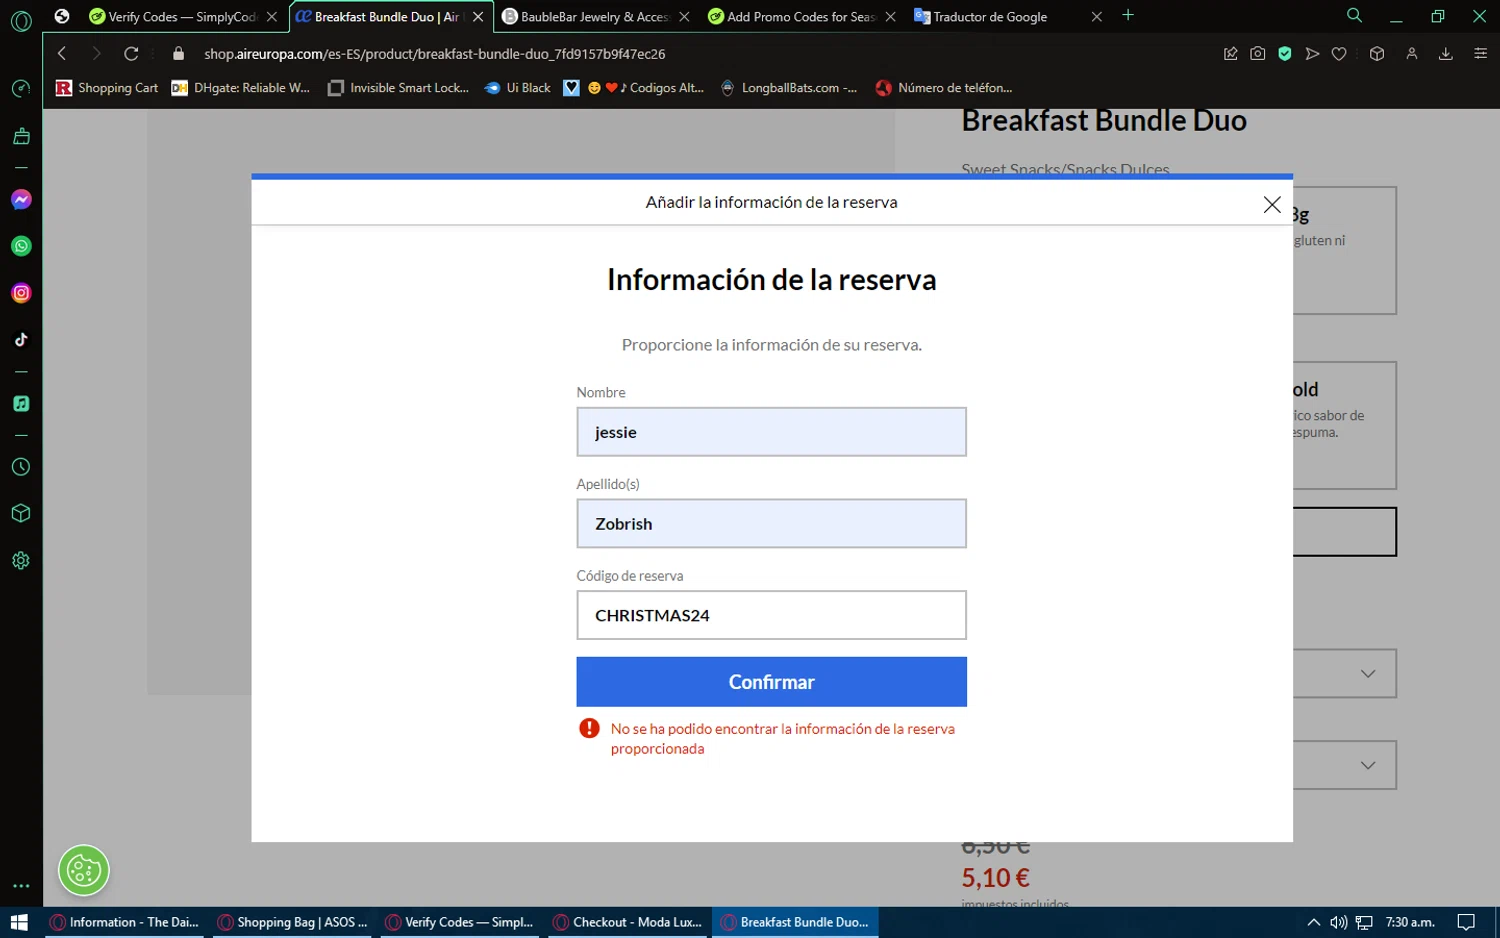
Task: Click the Código de reserva field
Action: point(771,615)
